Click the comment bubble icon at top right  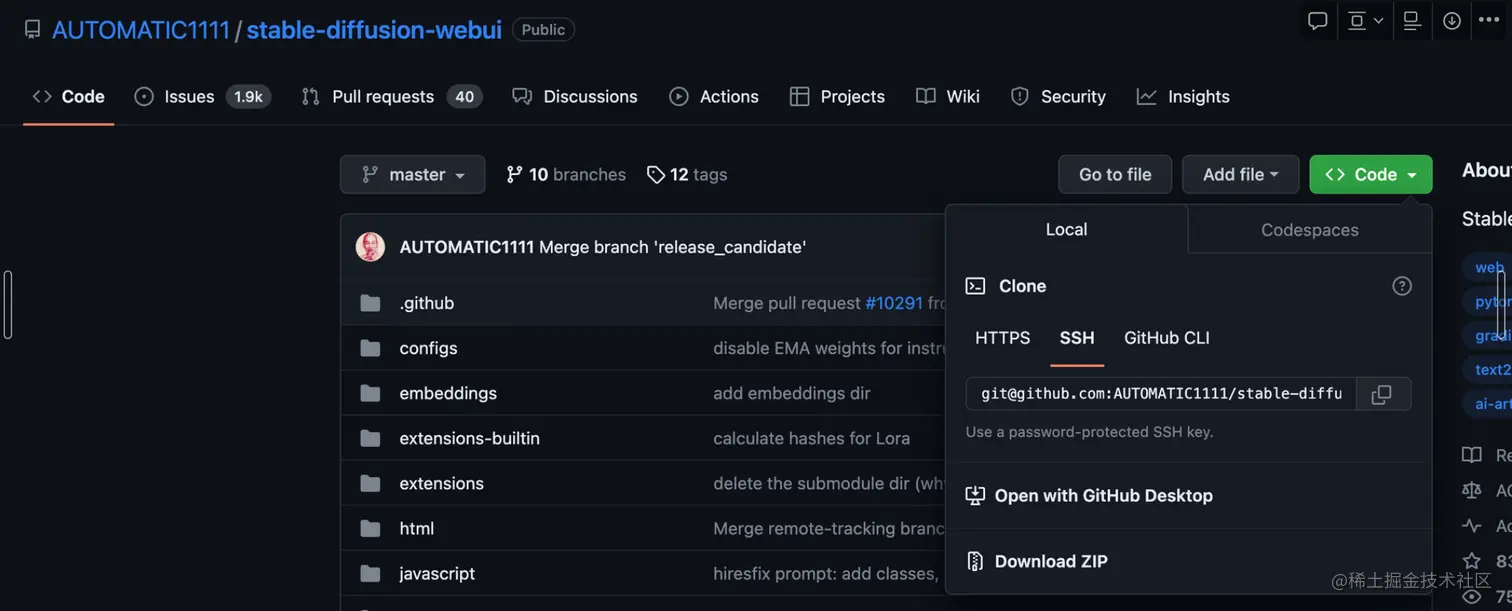[x=1318, y=21]
